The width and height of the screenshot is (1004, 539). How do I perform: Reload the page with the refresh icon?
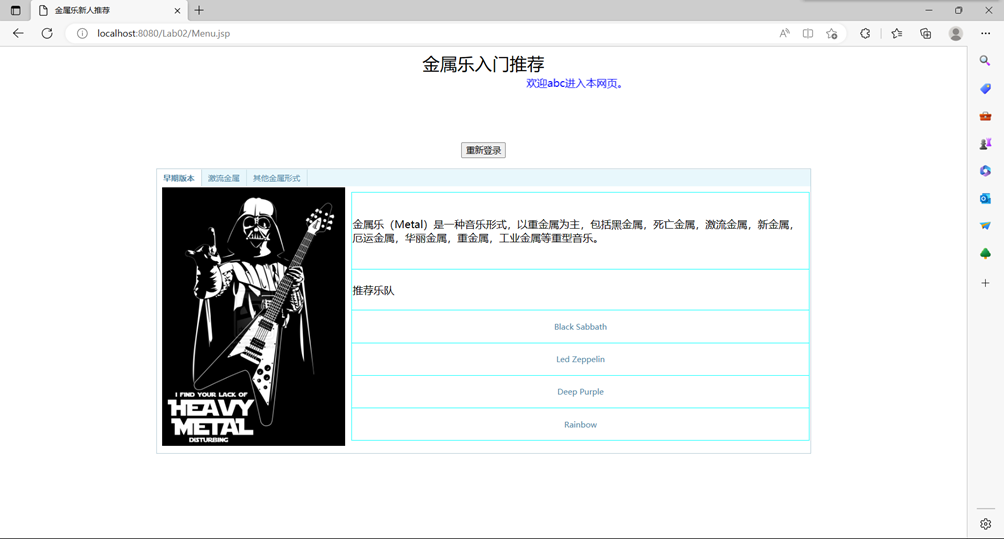[47, 33]
